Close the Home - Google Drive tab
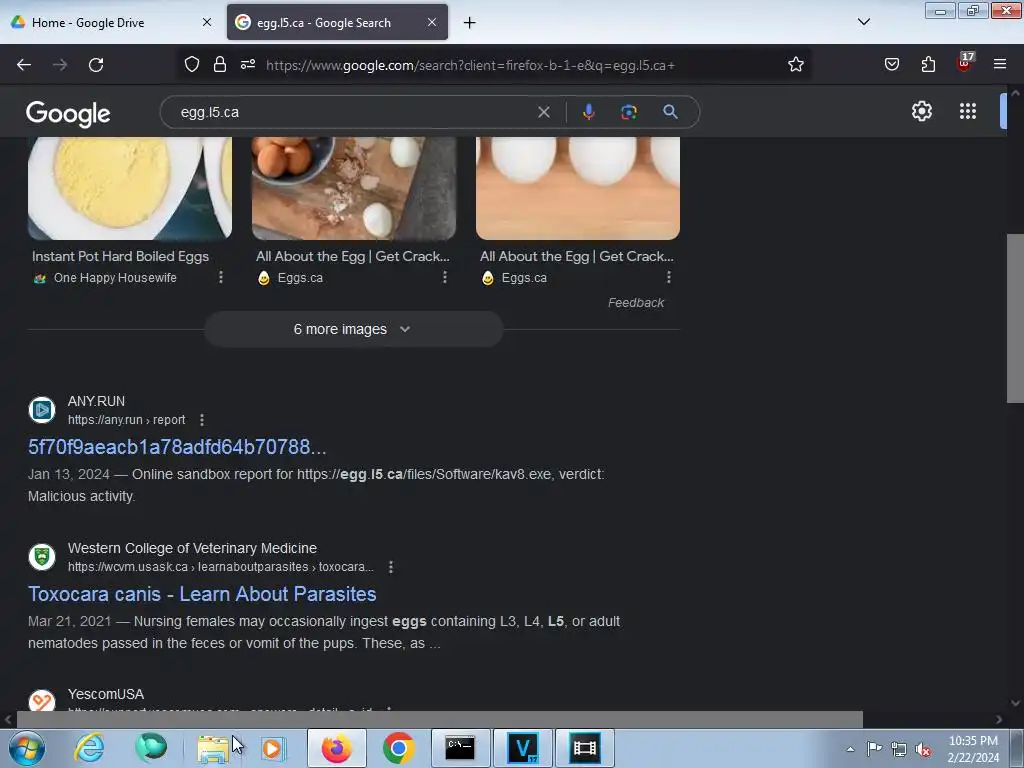The height and width of the screenshot is (768, 1024). [x=207, y=22]
